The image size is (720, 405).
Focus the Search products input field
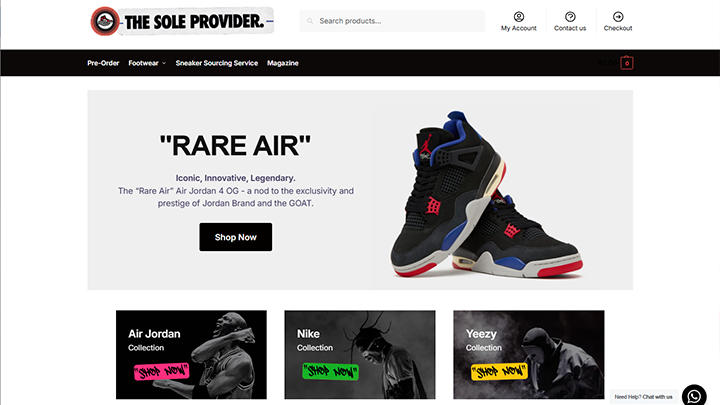point(392,21)
